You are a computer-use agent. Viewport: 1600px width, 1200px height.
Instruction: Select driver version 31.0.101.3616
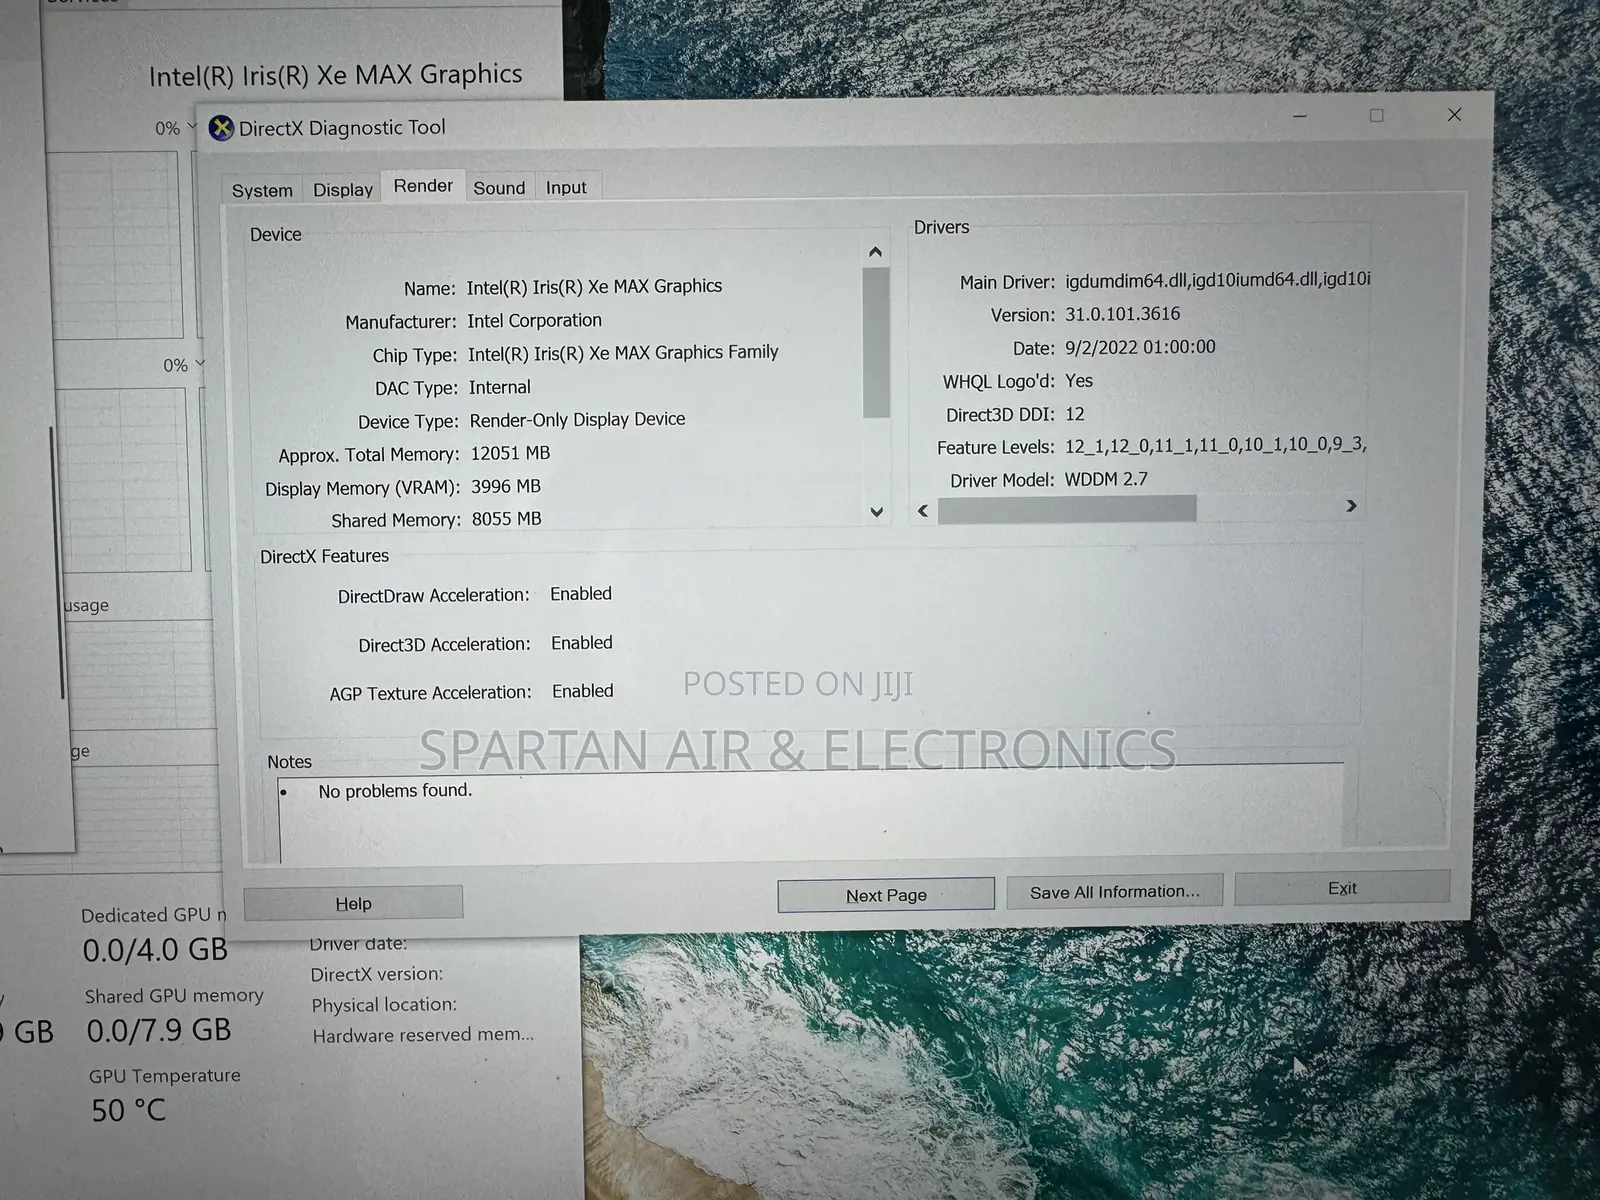1122,314
